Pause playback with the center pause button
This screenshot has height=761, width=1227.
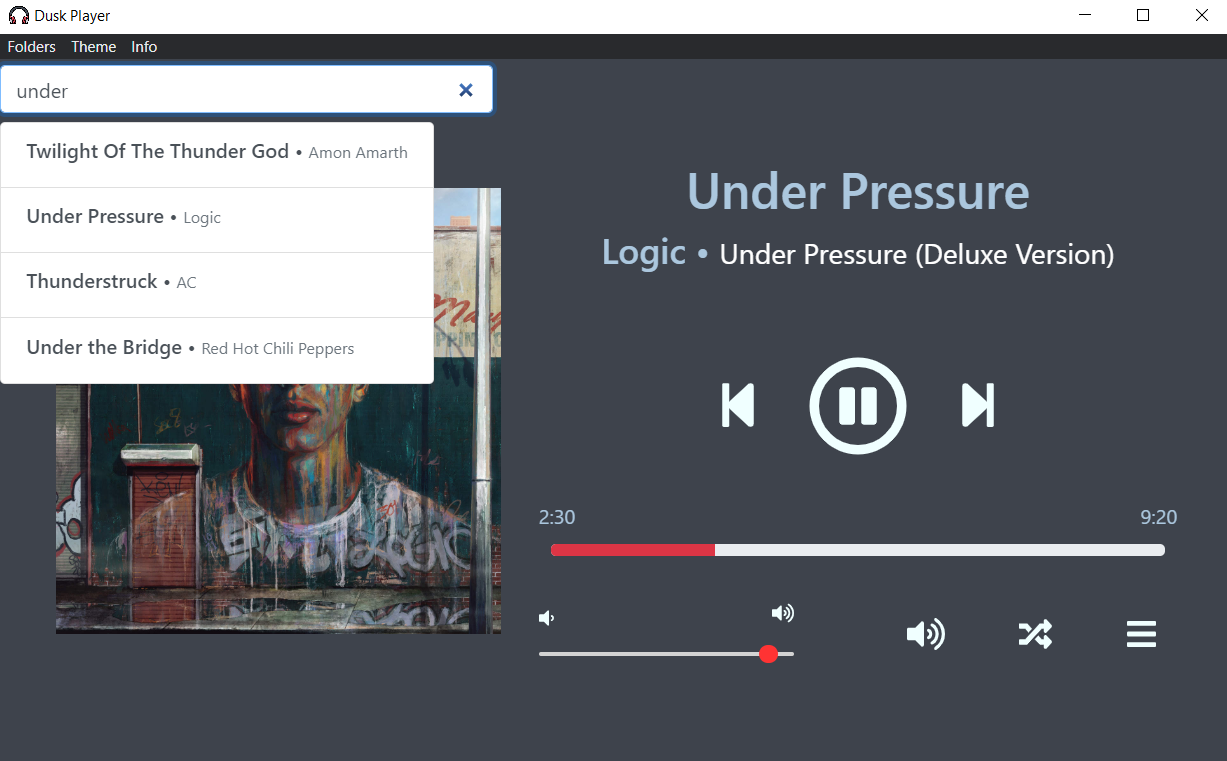point(857,405)
